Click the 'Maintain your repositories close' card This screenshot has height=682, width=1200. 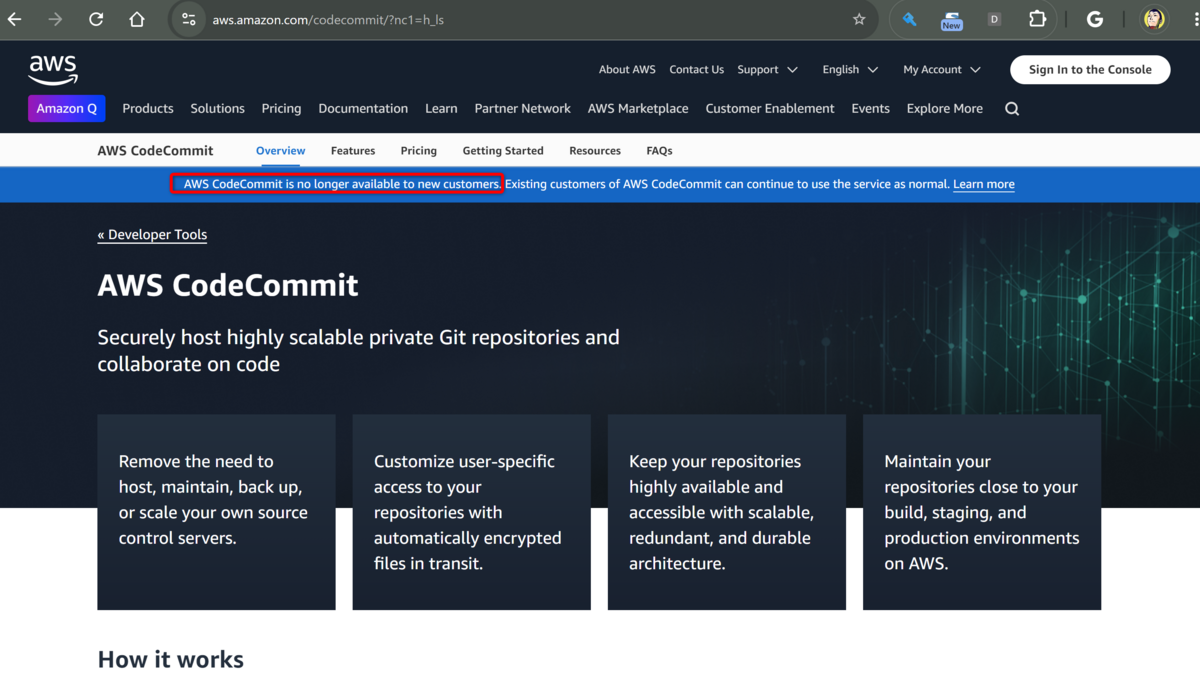[x=982, y=512]
